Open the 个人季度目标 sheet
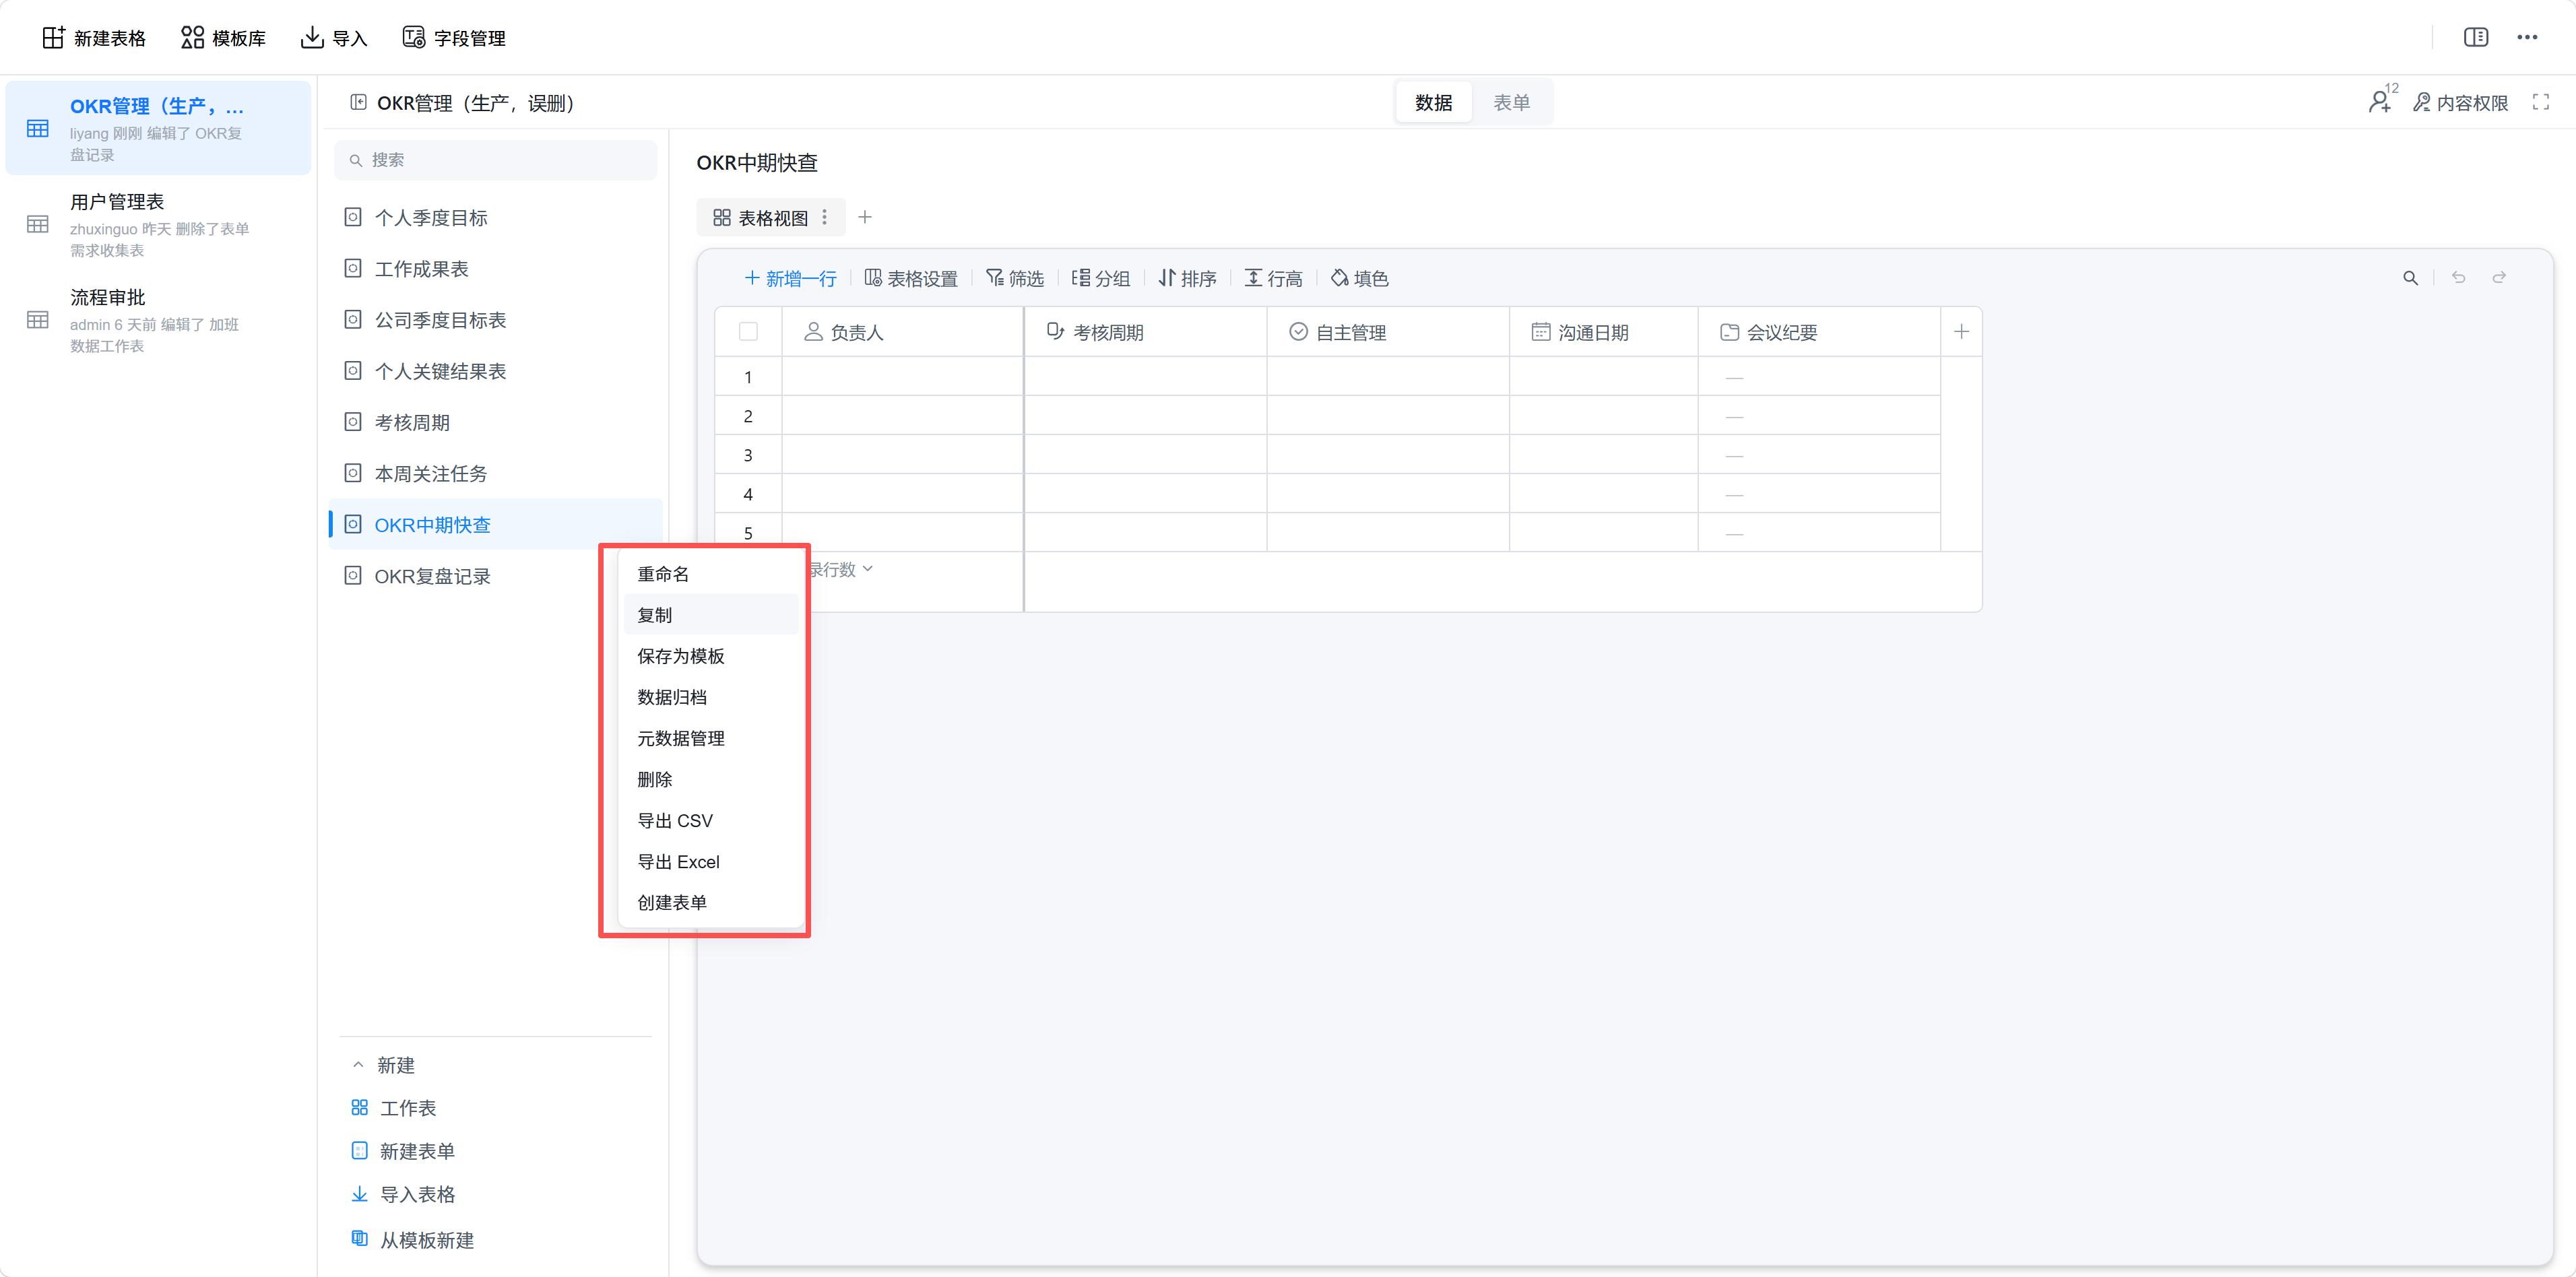 496,218
